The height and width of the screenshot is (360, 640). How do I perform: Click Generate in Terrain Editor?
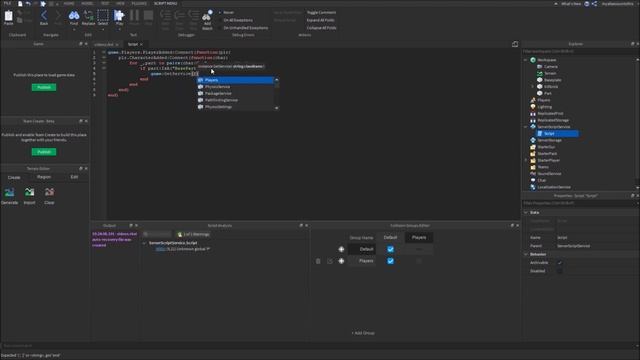pyautogui.click(x=9, y=192)
